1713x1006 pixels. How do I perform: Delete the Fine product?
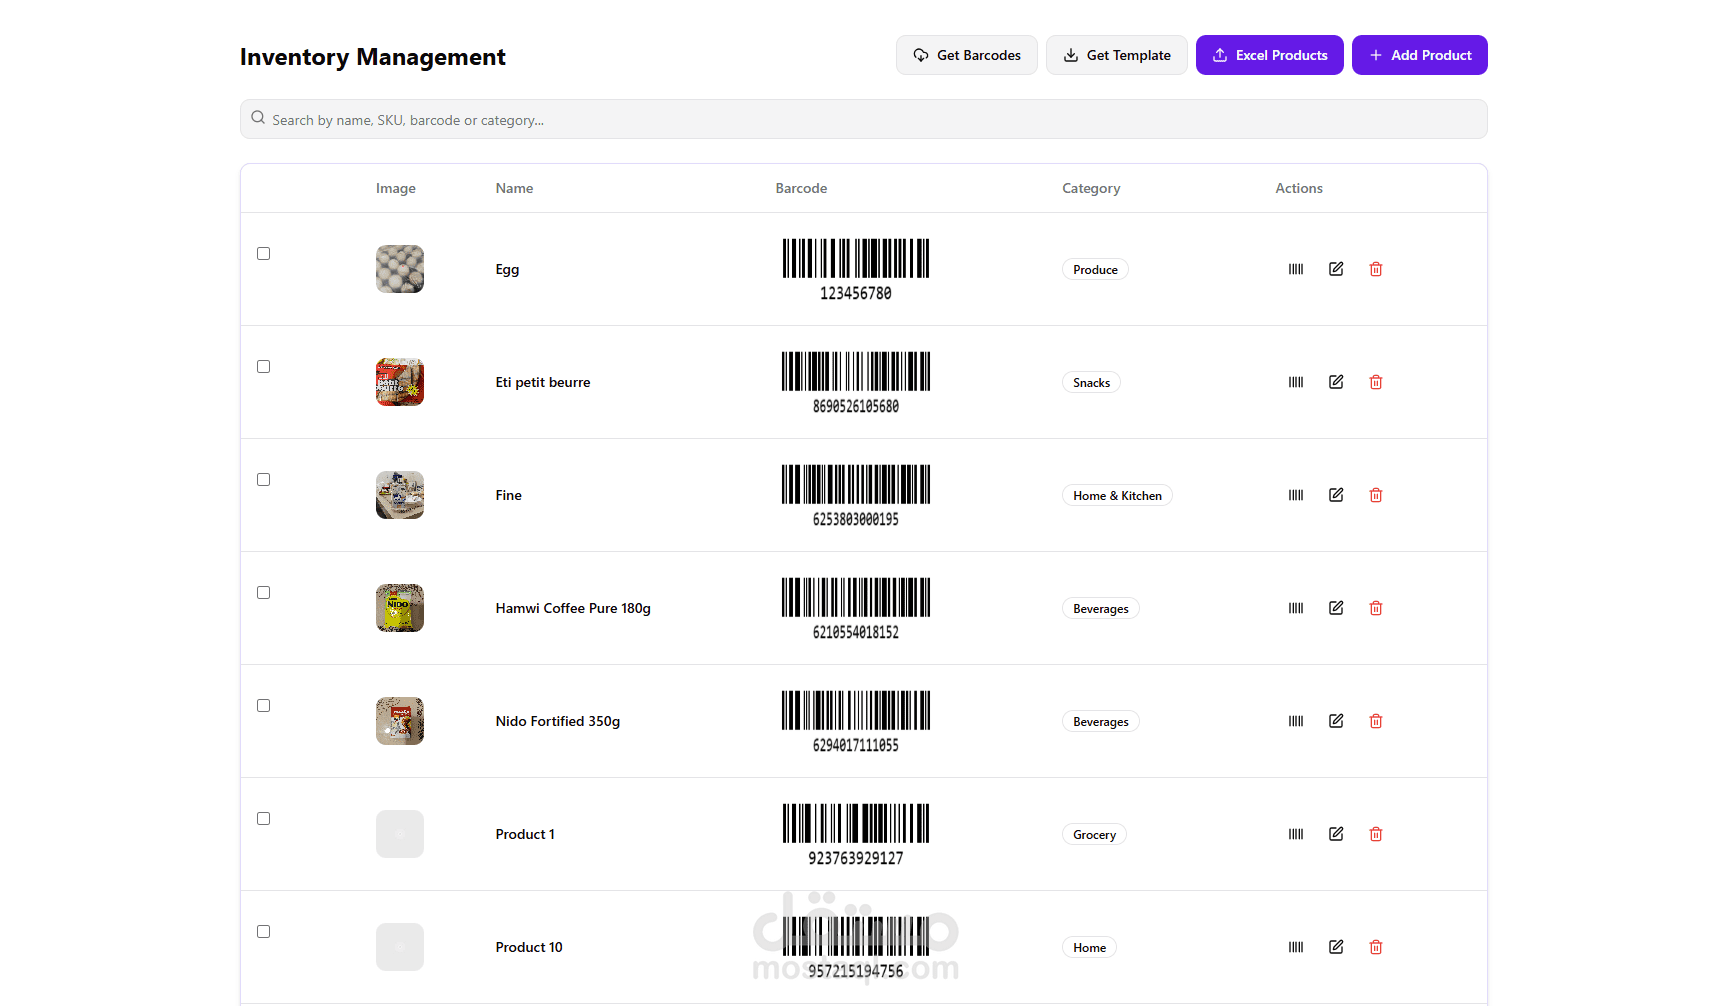coord(1376,495)
